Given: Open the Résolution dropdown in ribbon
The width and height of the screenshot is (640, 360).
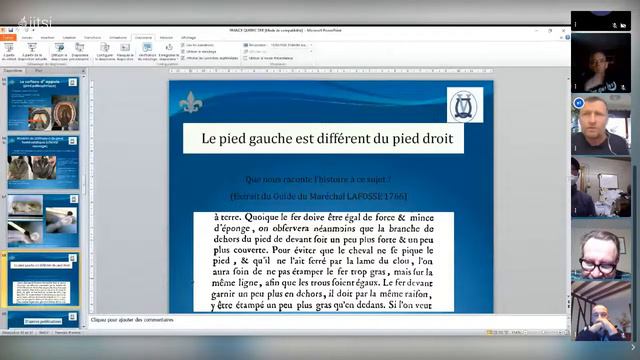Looking at the screenshot, I should click(x=291, y=45).
